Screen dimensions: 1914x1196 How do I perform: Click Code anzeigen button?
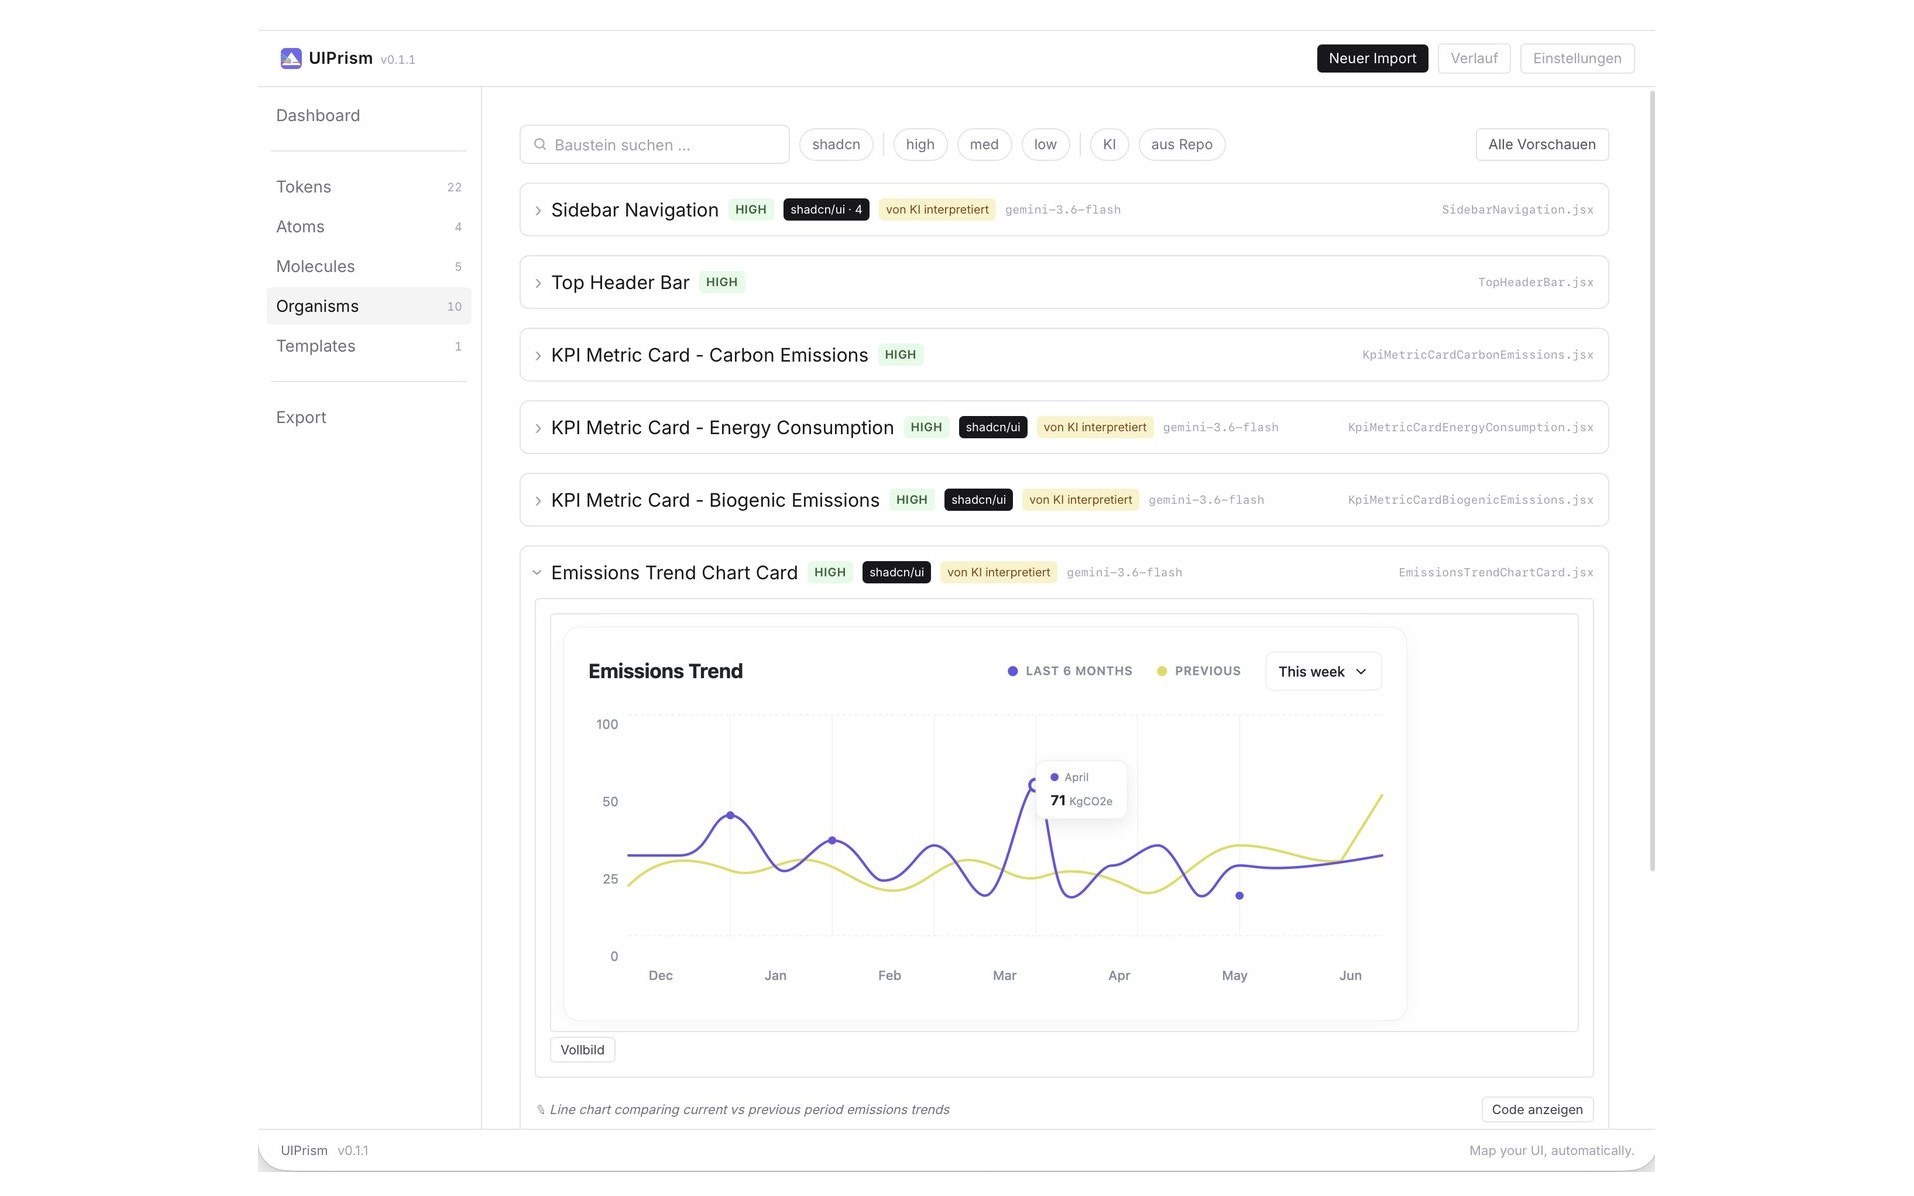[1537, 1109]
